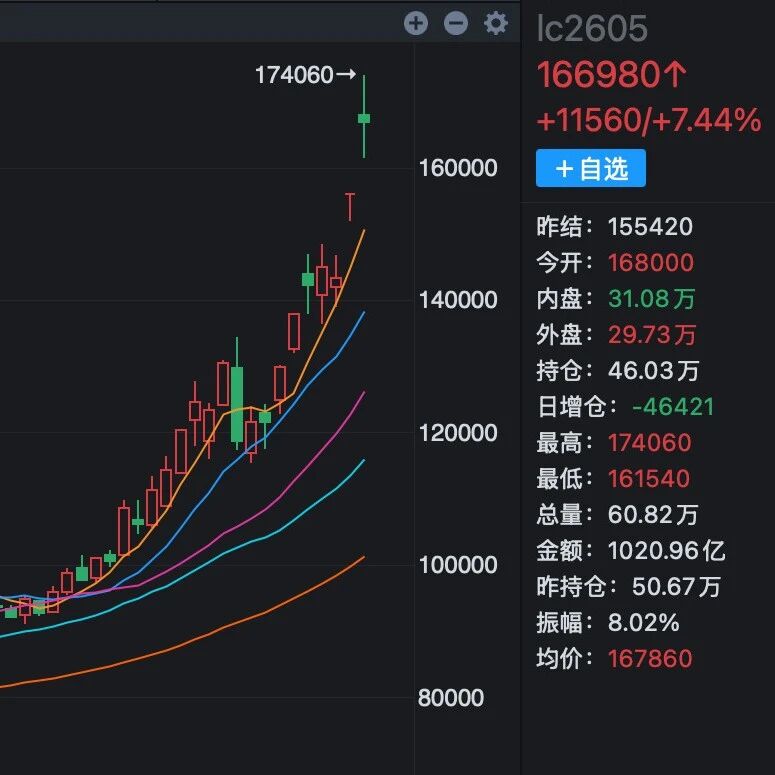Select the cyan moving average line
This screenshot has width=775, height=775.
click(300, 518)
